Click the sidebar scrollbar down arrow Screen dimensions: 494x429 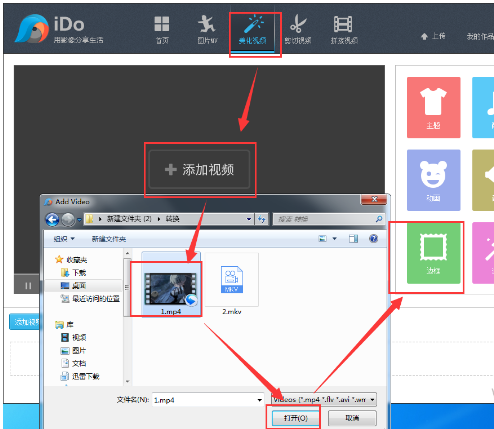pos(127,381)
